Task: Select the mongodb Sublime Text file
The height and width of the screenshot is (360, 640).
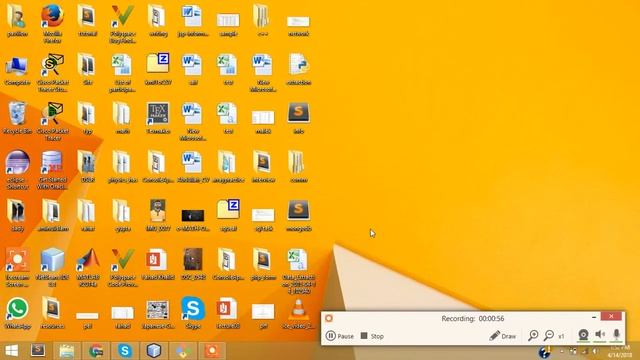Action: pyautogui.click(x=298, y=216)
